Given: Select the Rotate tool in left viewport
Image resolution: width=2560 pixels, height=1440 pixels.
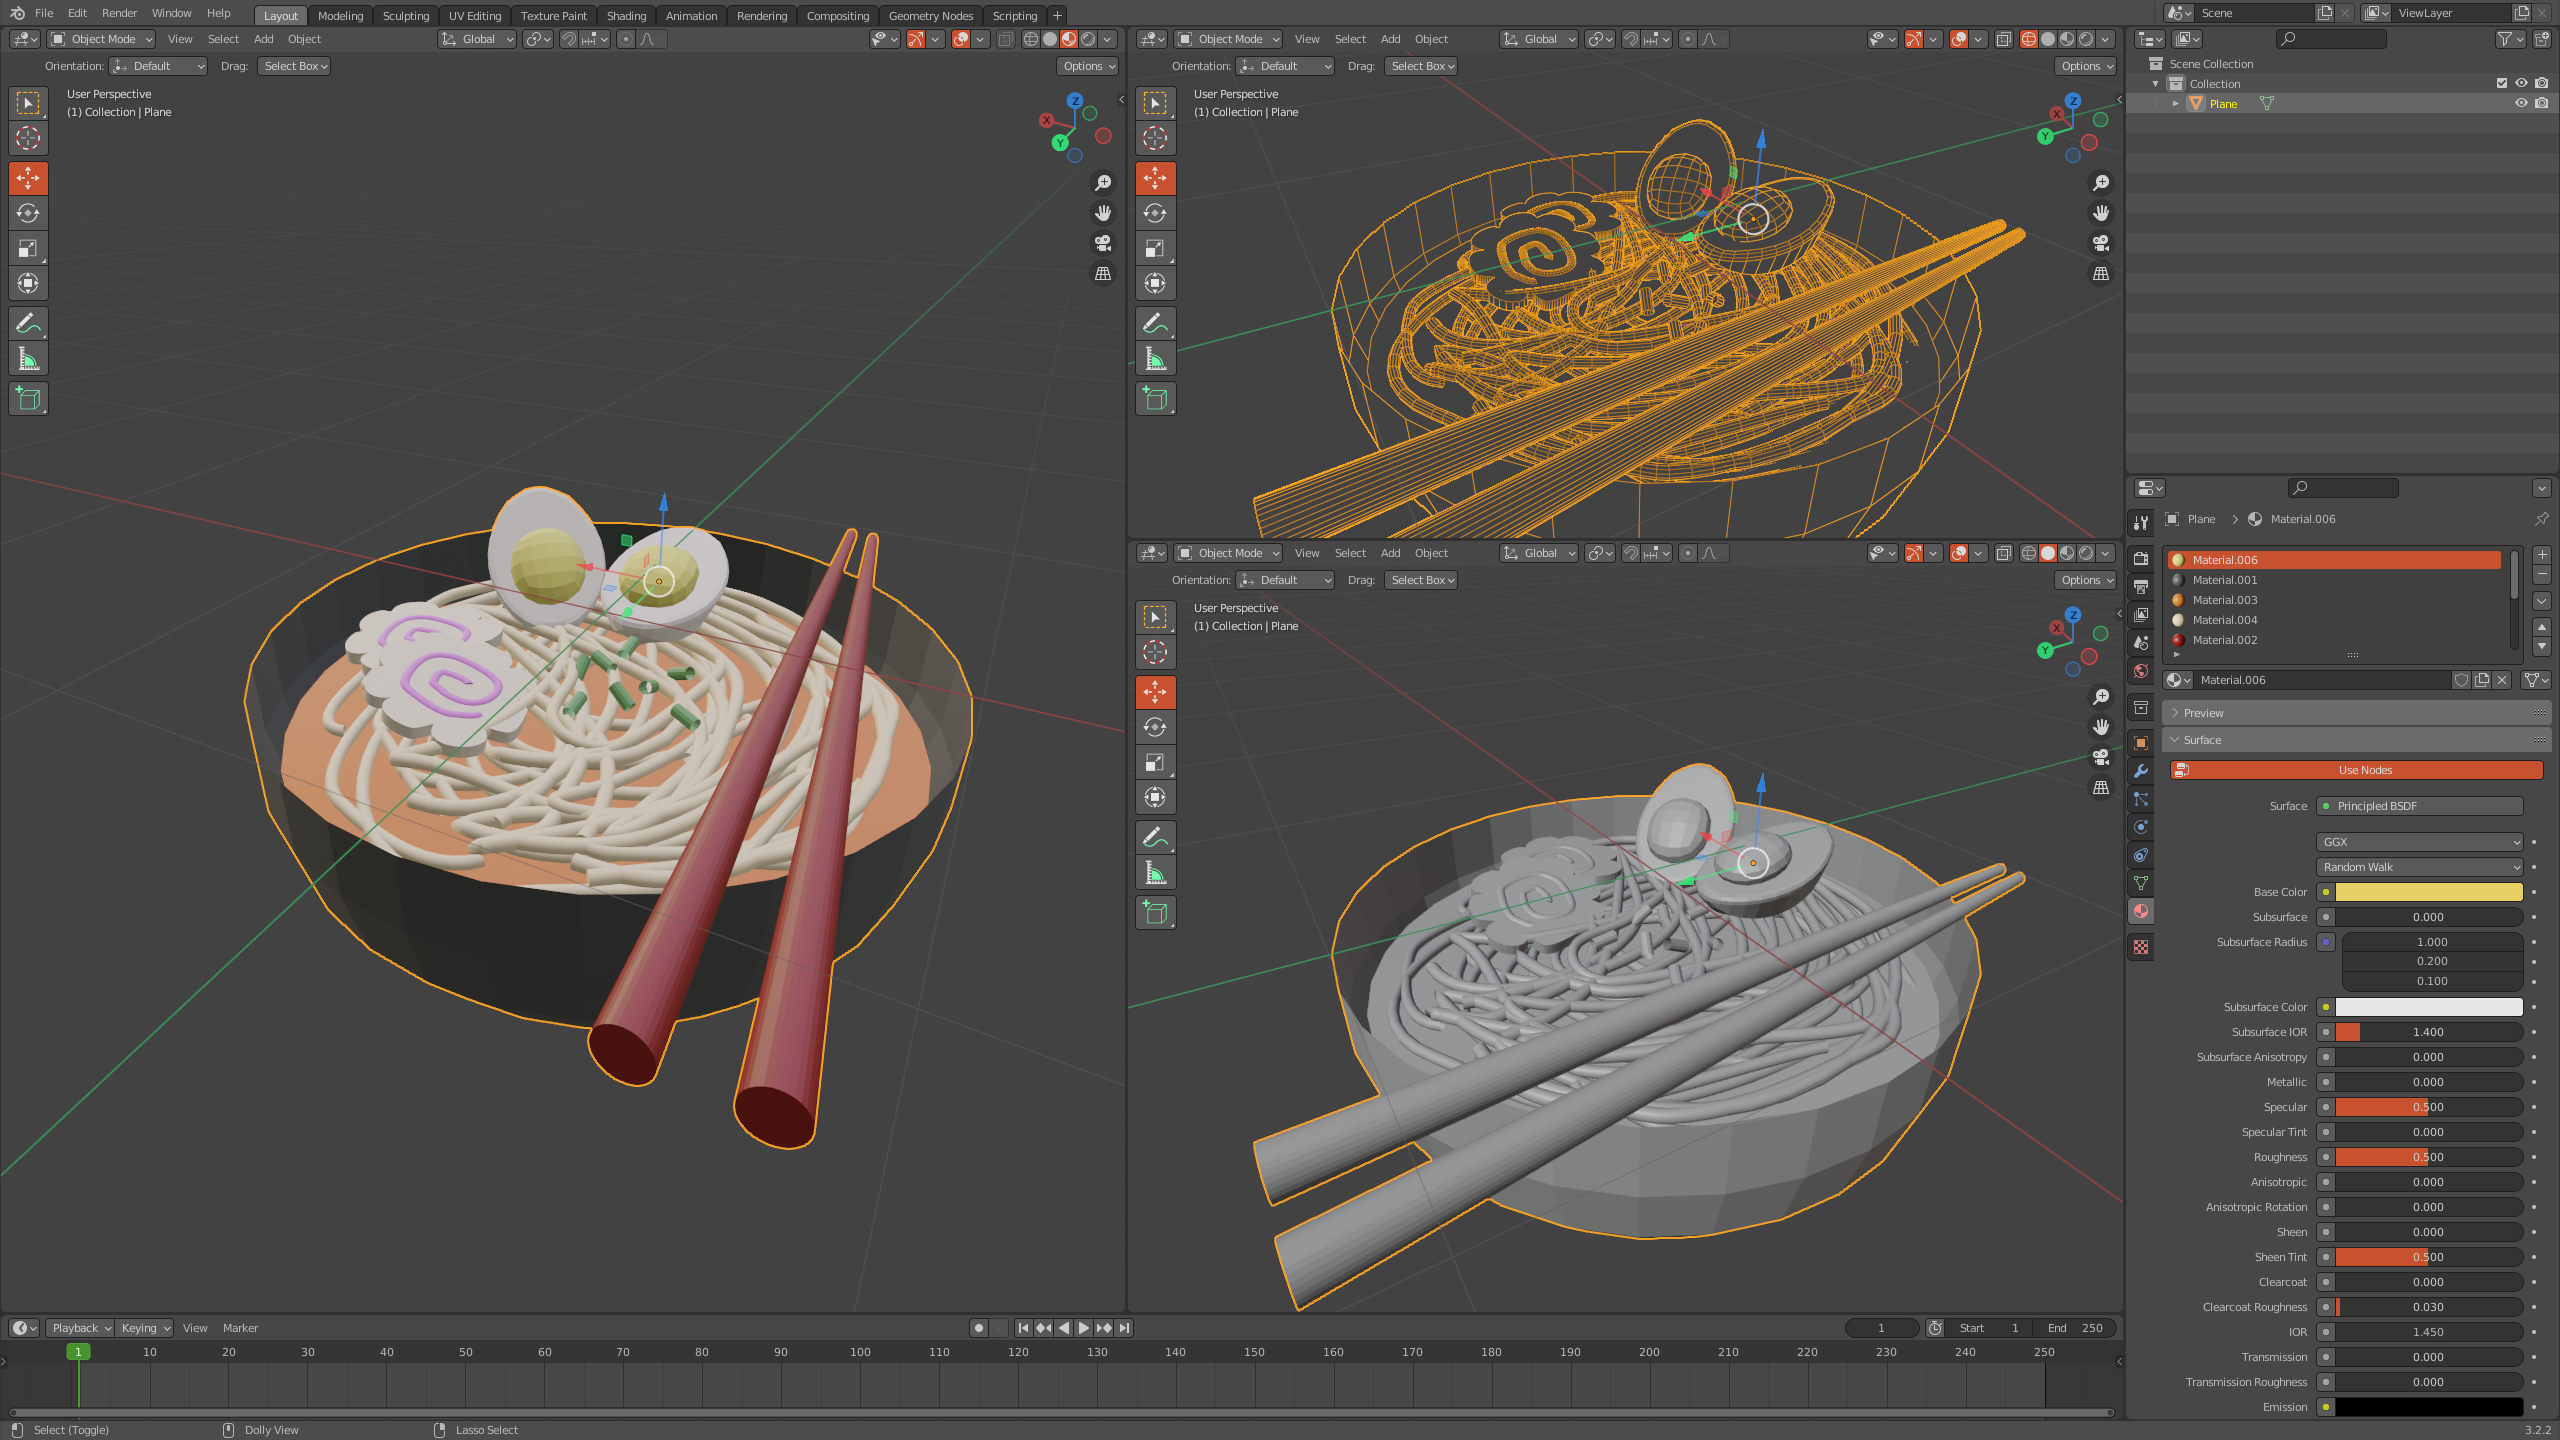Looking at the screenshot, I should pyautogui.click(x=28, y=213).
